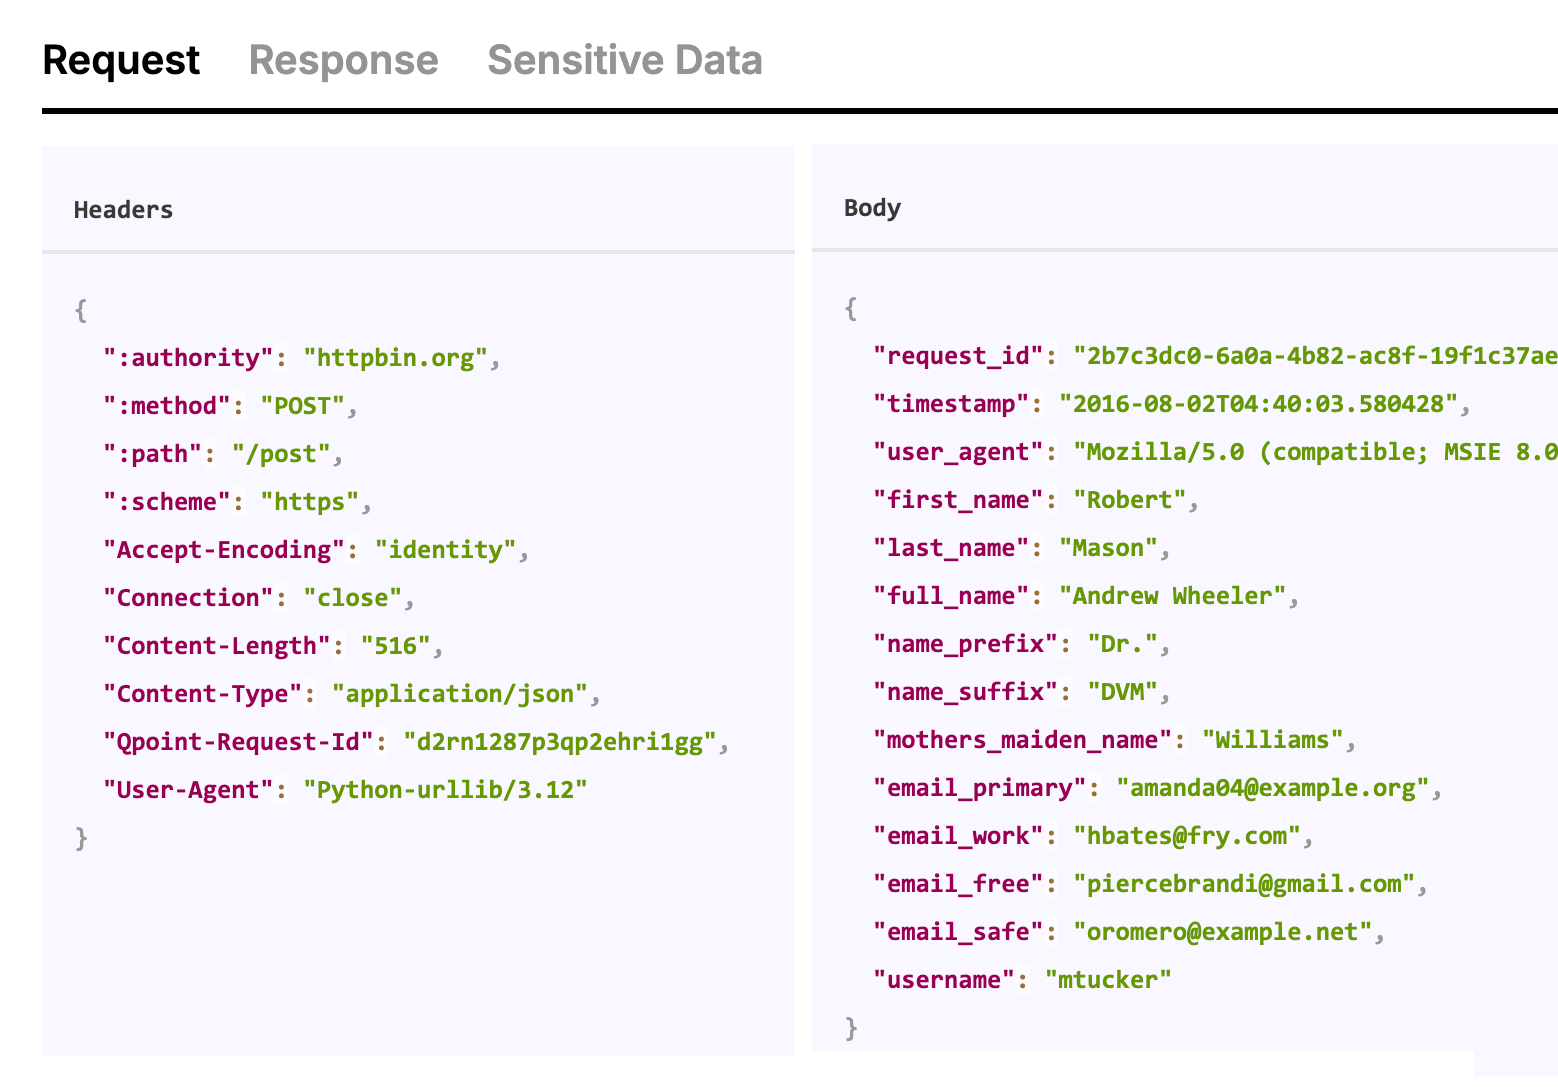Screen dimensions: 1558x1087
Task: Click the Content-Type application/json value
Action: (461, 693)
